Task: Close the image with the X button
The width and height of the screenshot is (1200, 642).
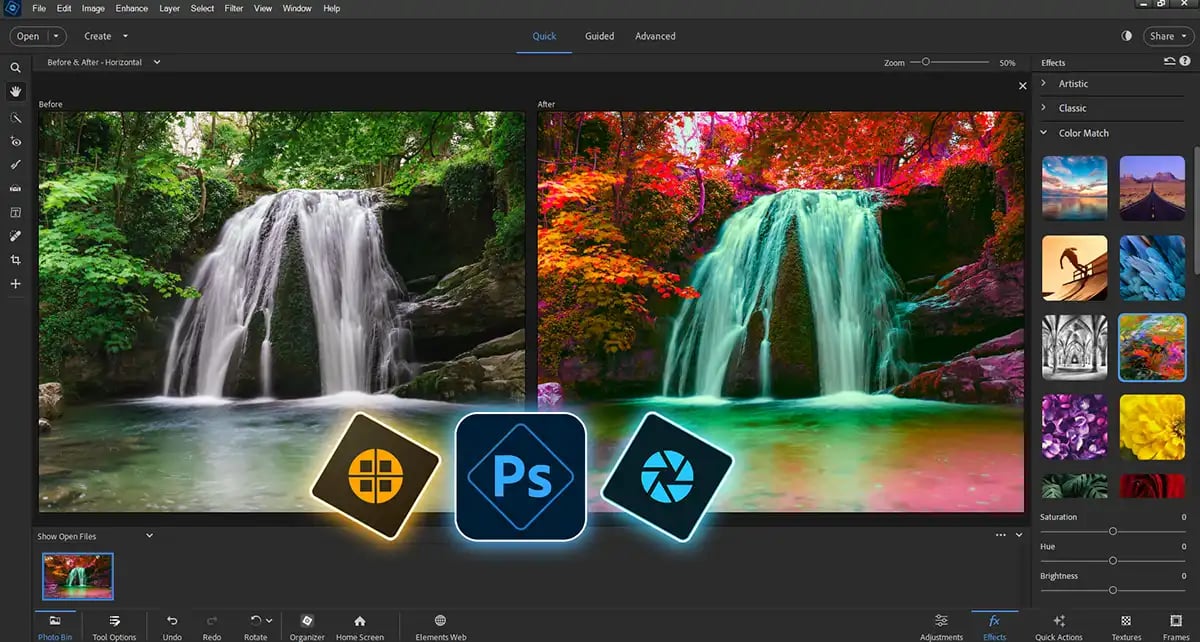Action: coord(1022,86)
